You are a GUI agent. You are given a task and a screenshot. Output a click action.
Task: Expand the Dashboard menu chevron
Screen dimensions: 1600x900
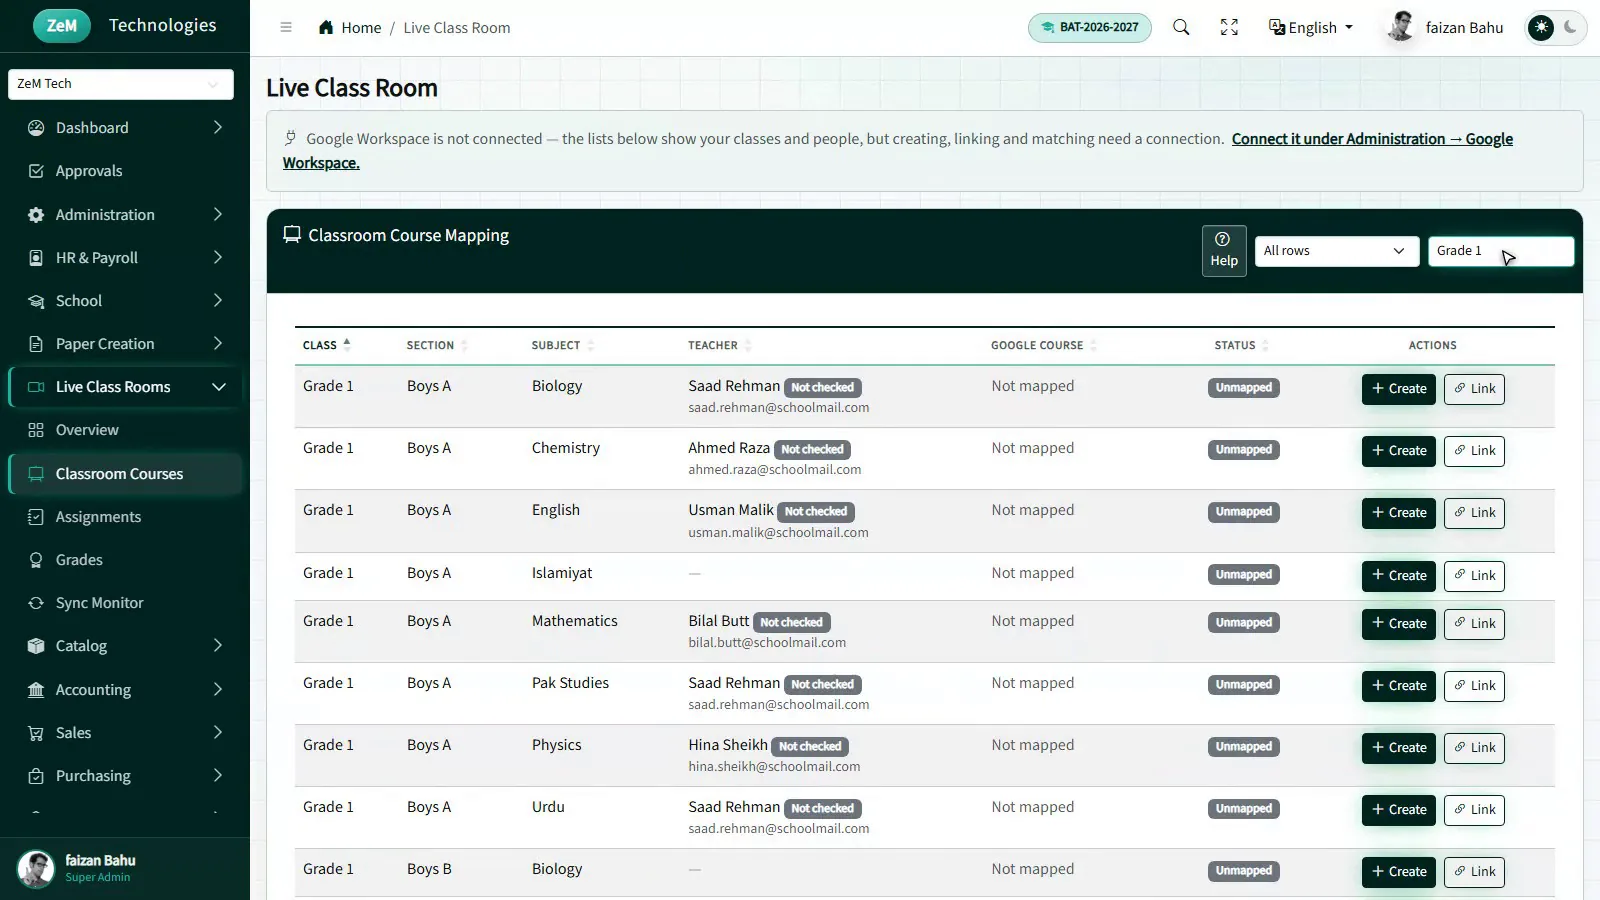(x=218, y=128)
